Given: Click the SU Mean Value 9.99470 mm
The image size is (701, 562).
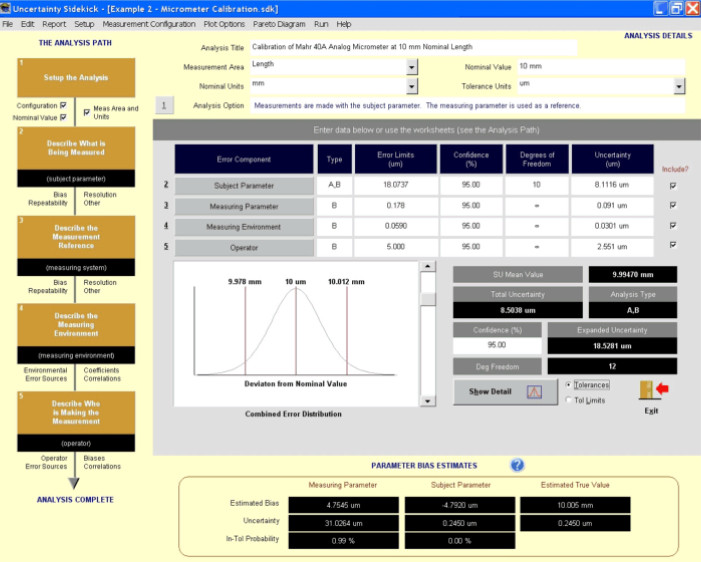Looking at the screenshot, I should pos(633,275).
